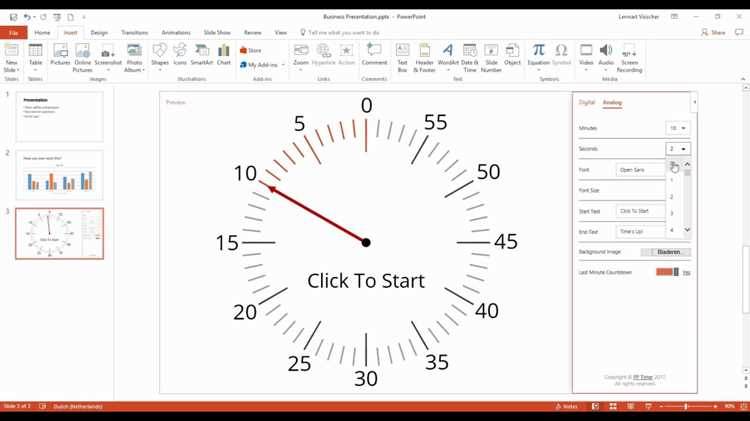The height and width of the screenshot is (421, 750).
Task: Click the Start Text input field
Action: tap(640, 211)
